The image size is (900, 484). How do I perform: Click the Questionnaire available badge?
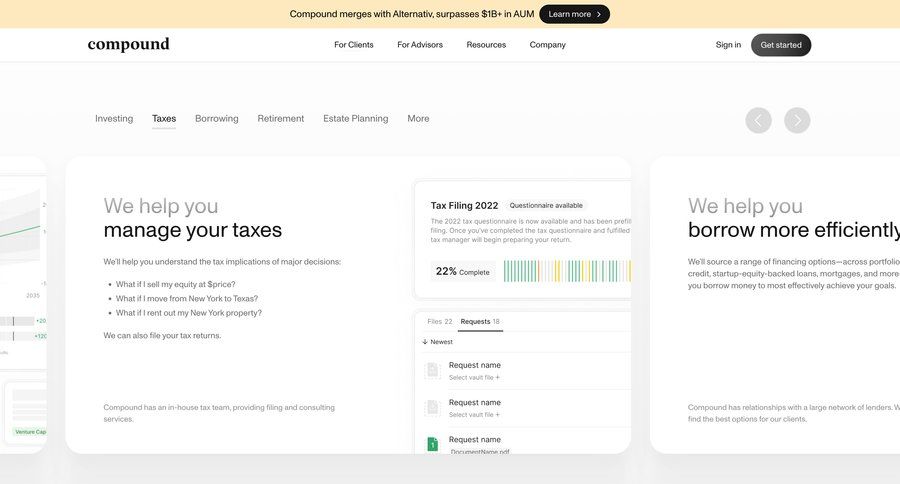(x=546, y=205)
